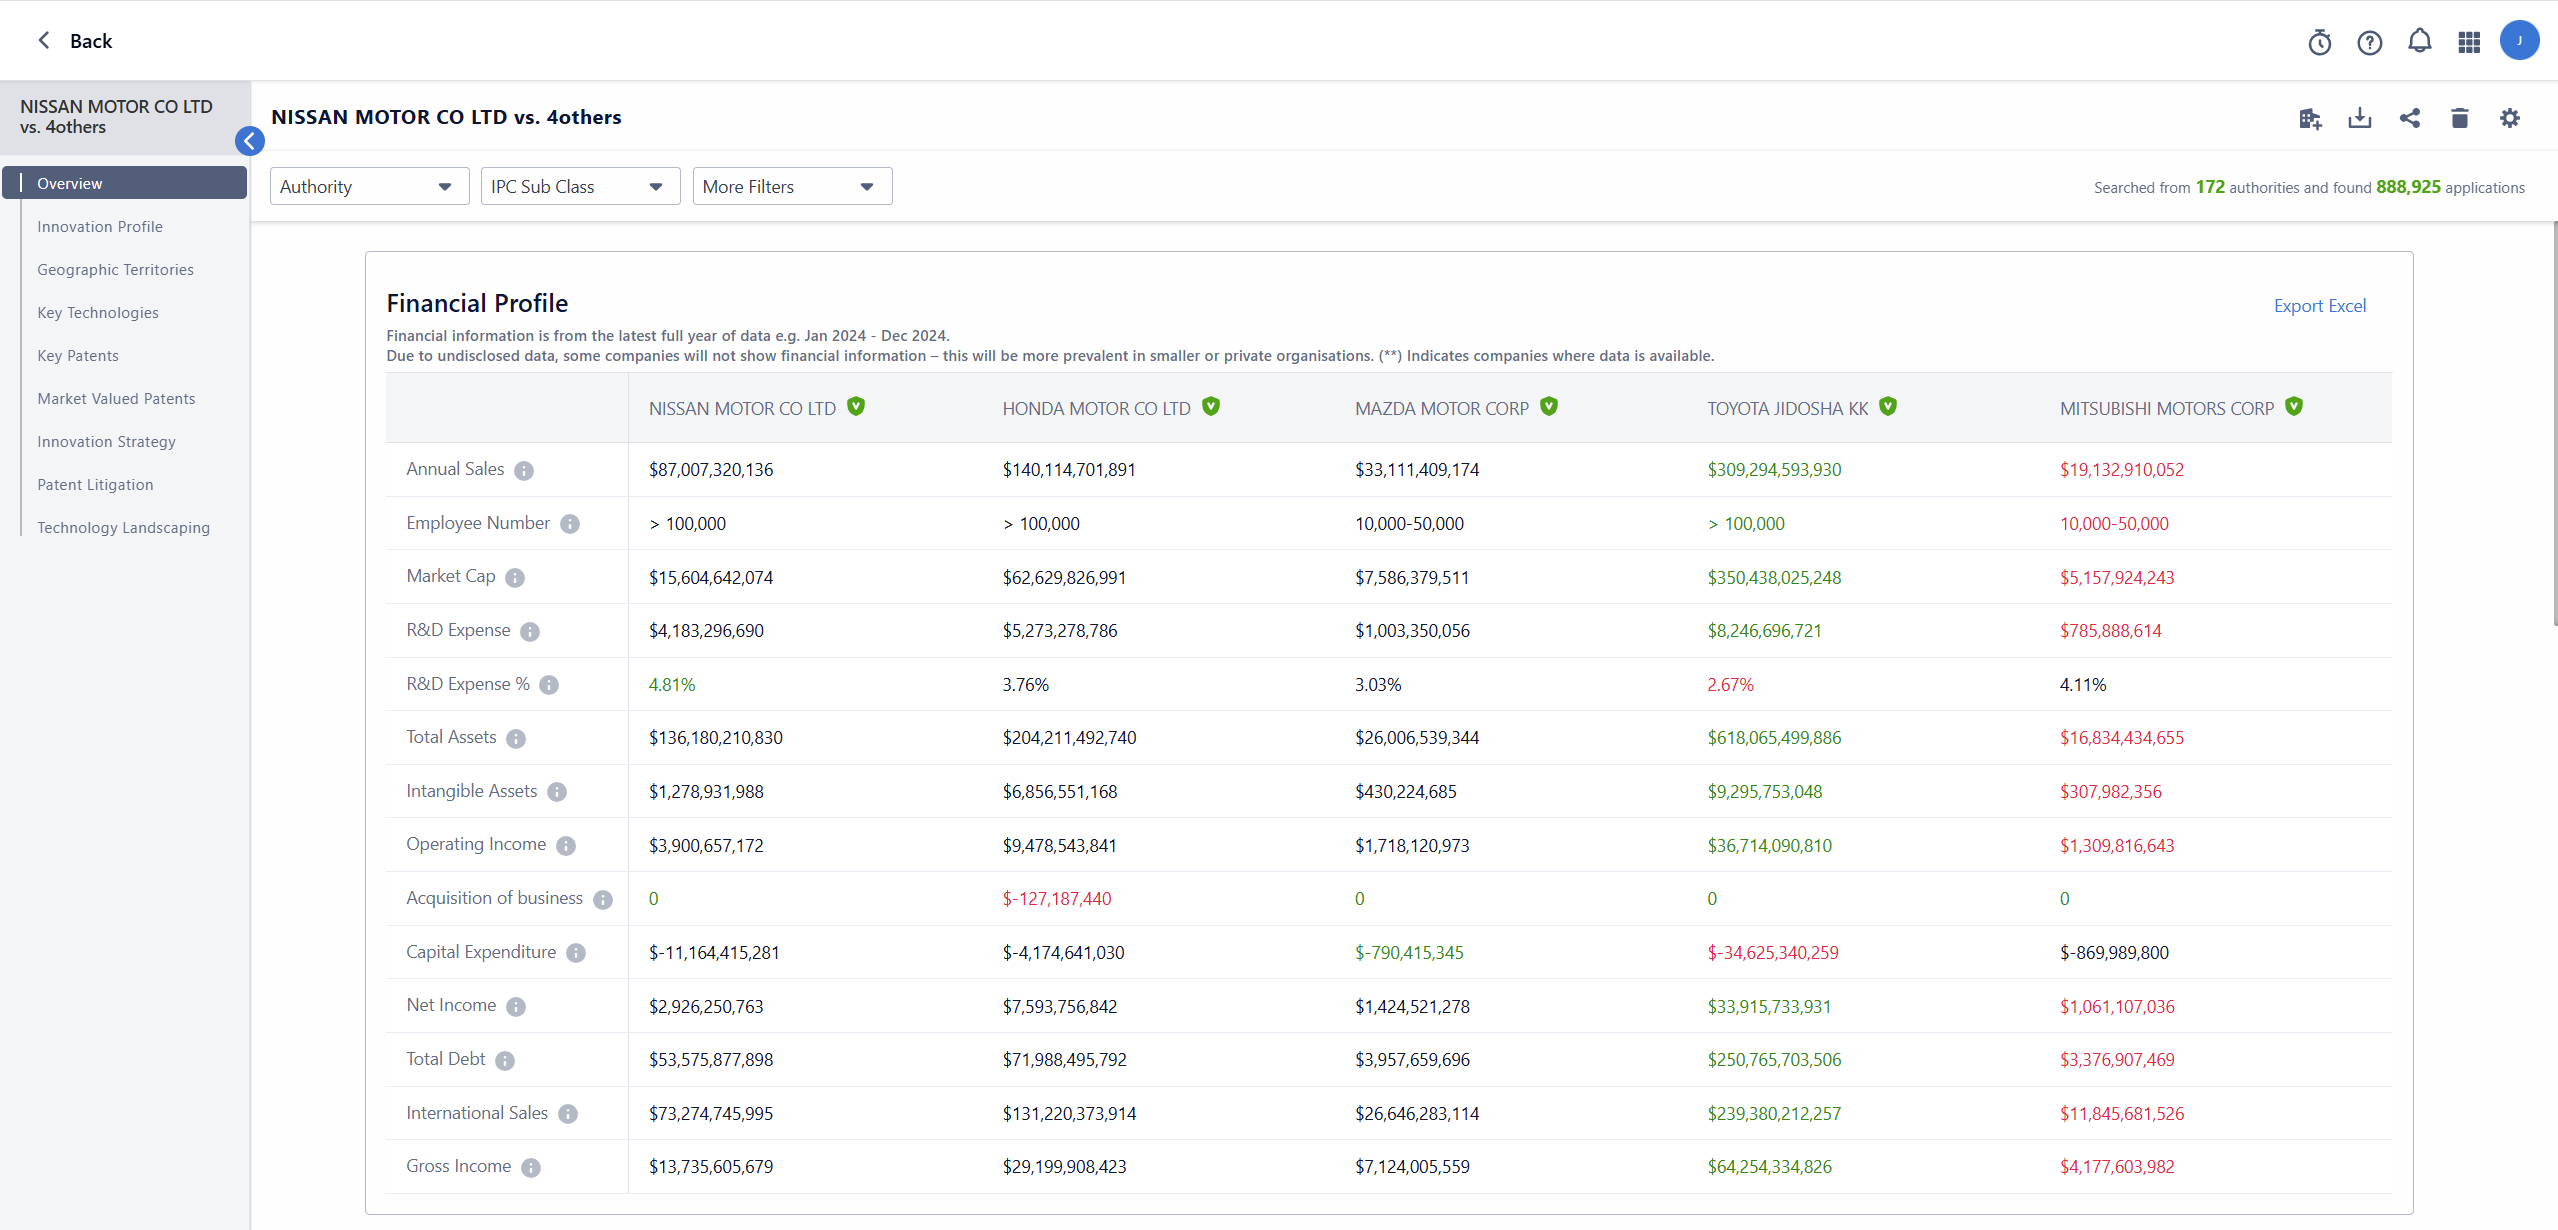
Task: Click the add-to-workspace icon beside download
Action: [2309, 118]
